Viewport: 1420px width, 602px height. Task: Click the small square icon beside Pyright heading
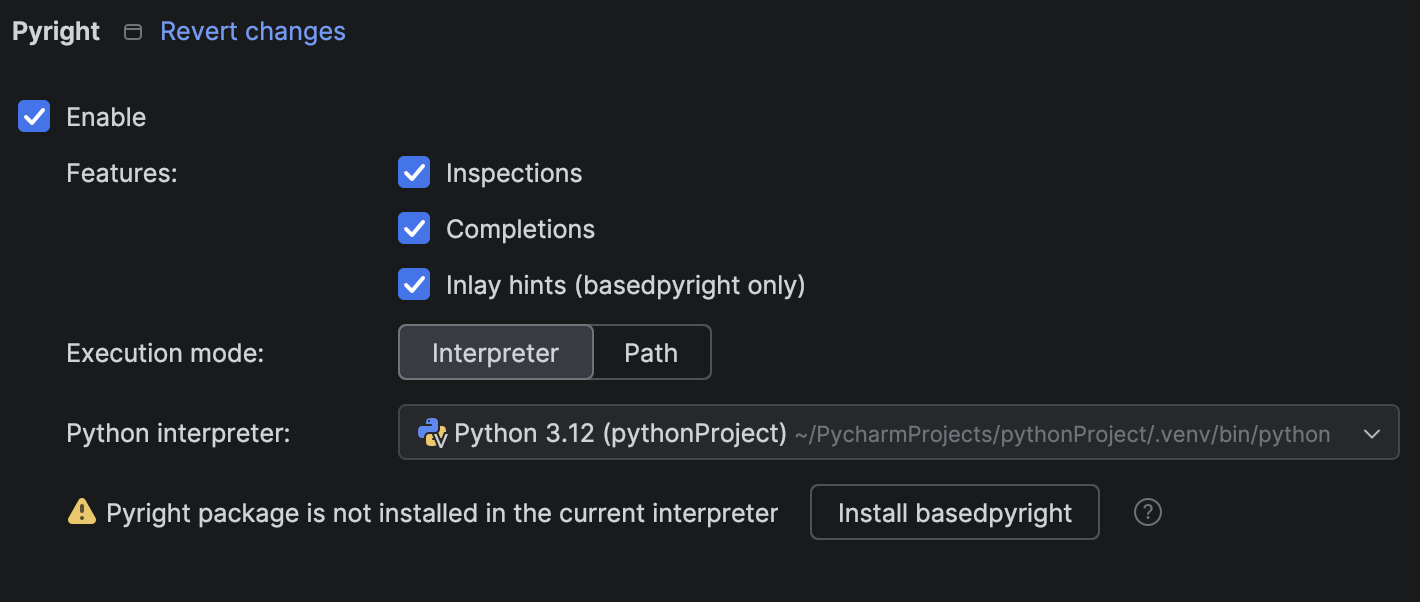click(x=132, y=31)
